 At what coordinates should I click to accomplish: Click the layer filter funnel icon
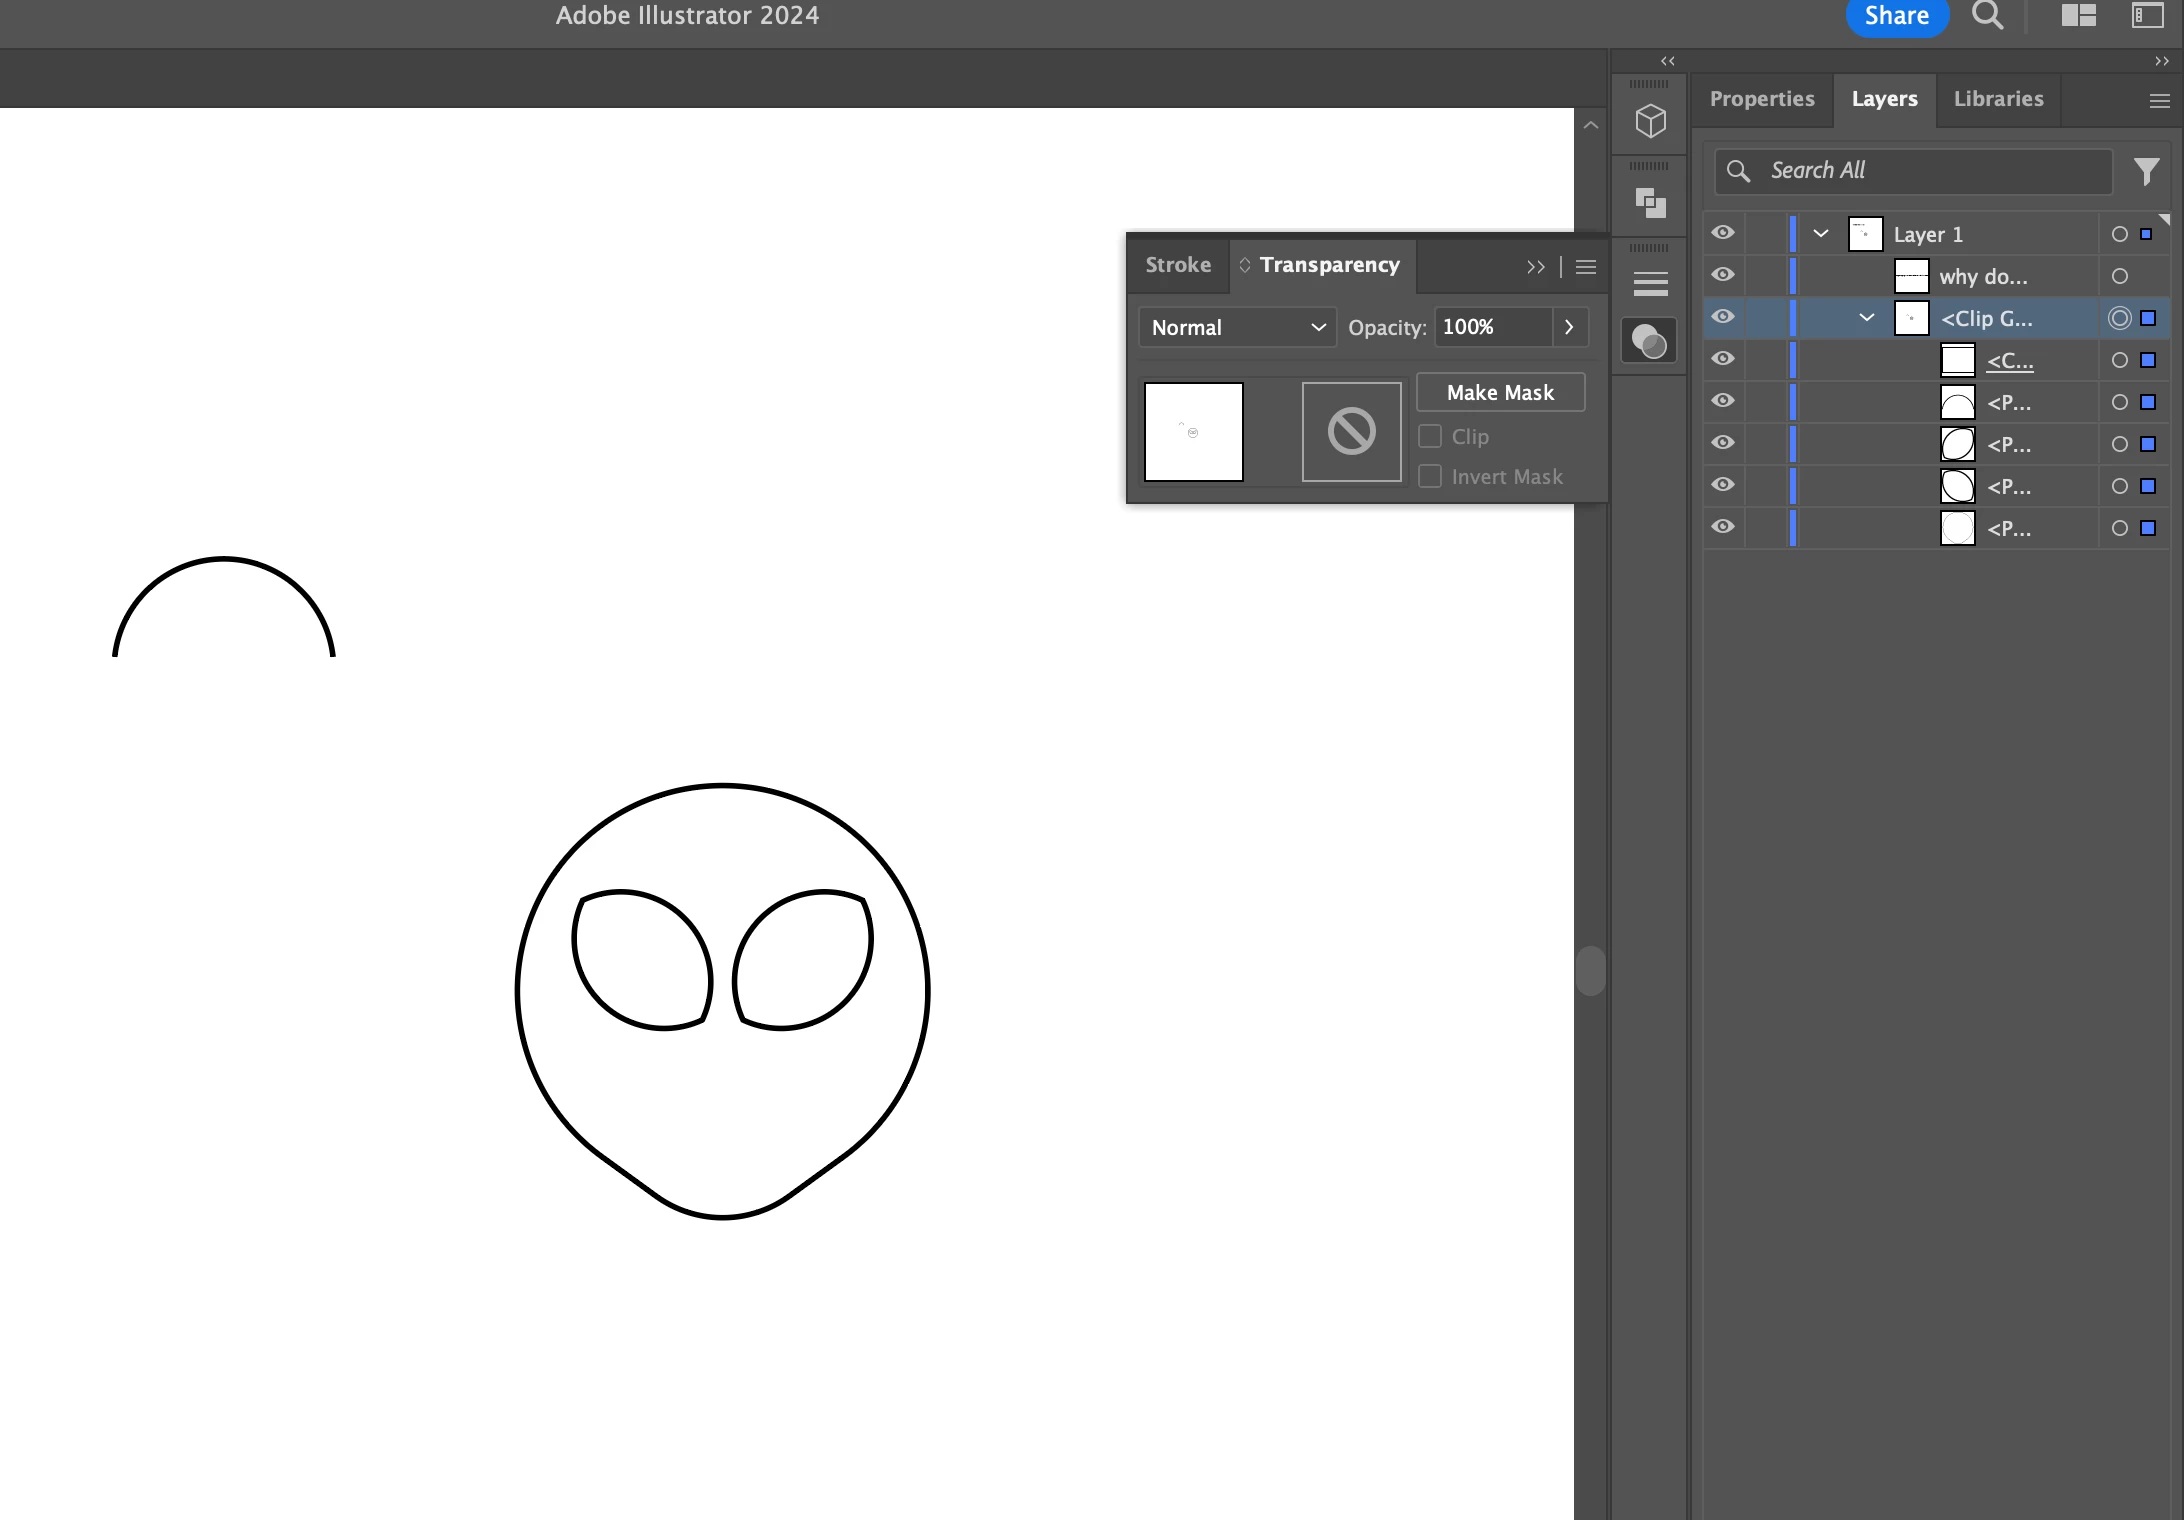(2146, 172)
